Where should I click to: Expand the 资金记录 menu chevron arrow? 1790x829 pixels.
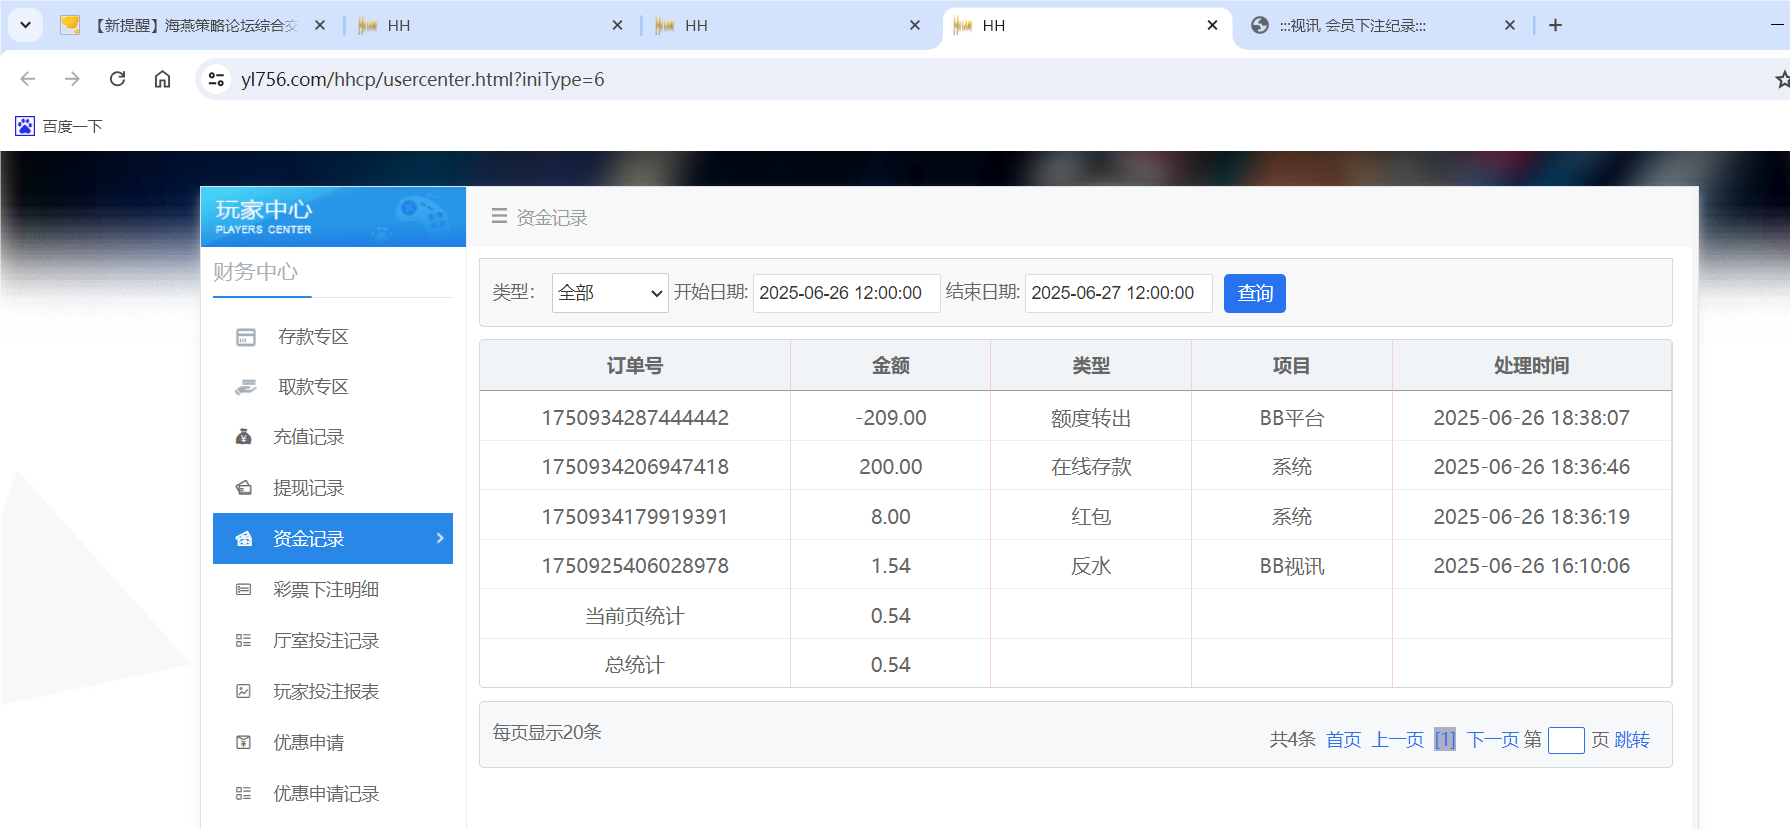[x=440, y=538]
